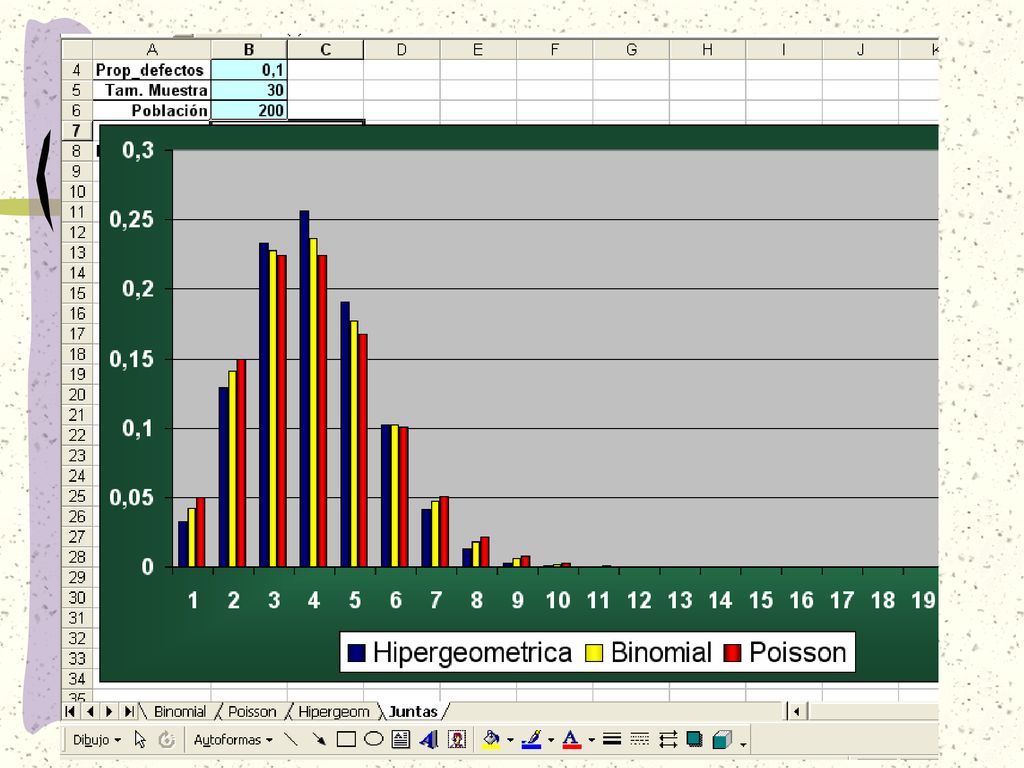Select the Line drawing tool

pyautogui.click(x=291, y=739)
